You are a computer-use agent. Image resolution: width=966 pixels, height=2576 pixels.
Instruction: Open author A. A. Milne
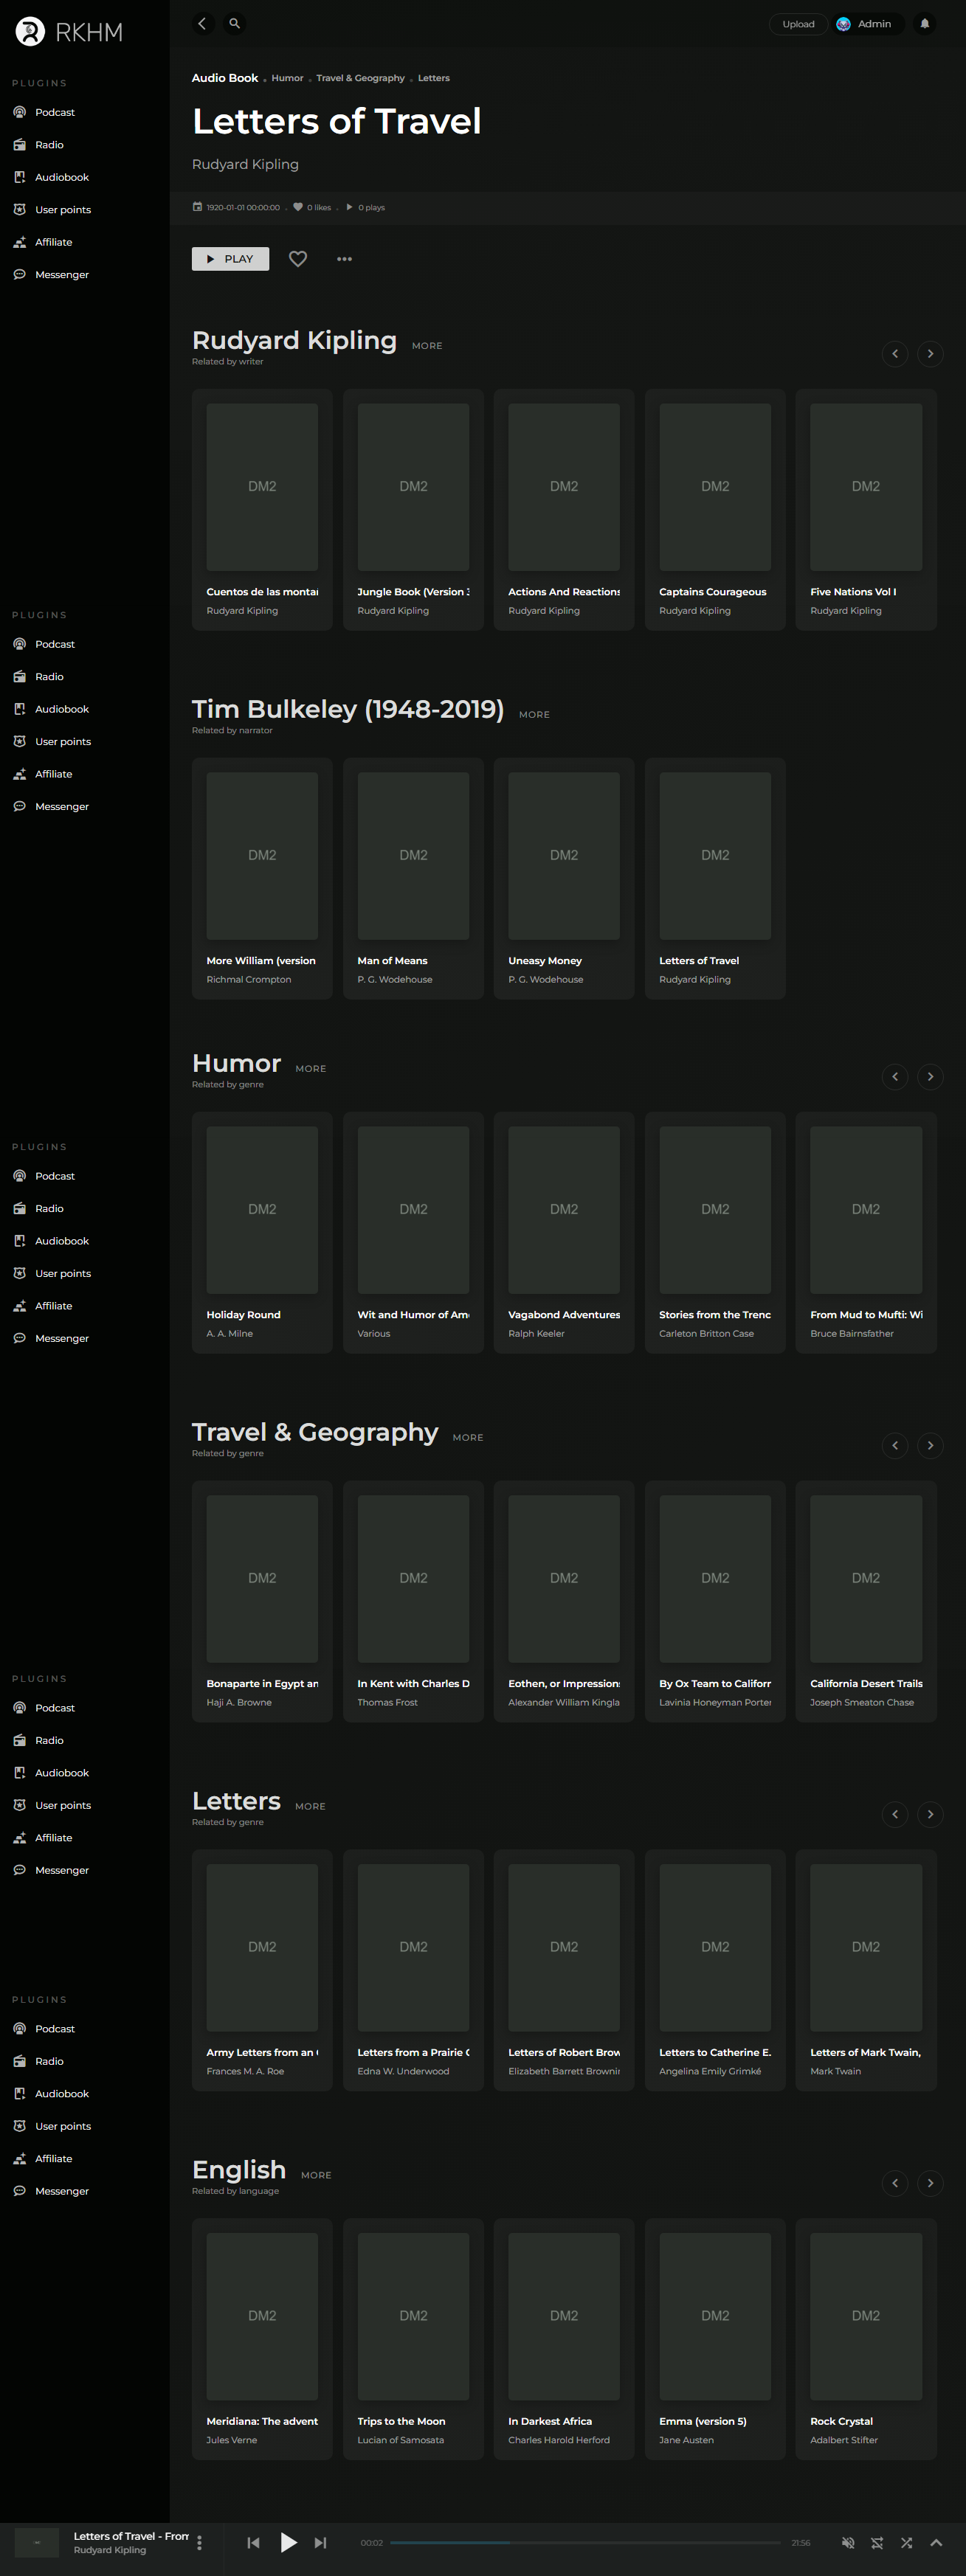[230, 1334]
